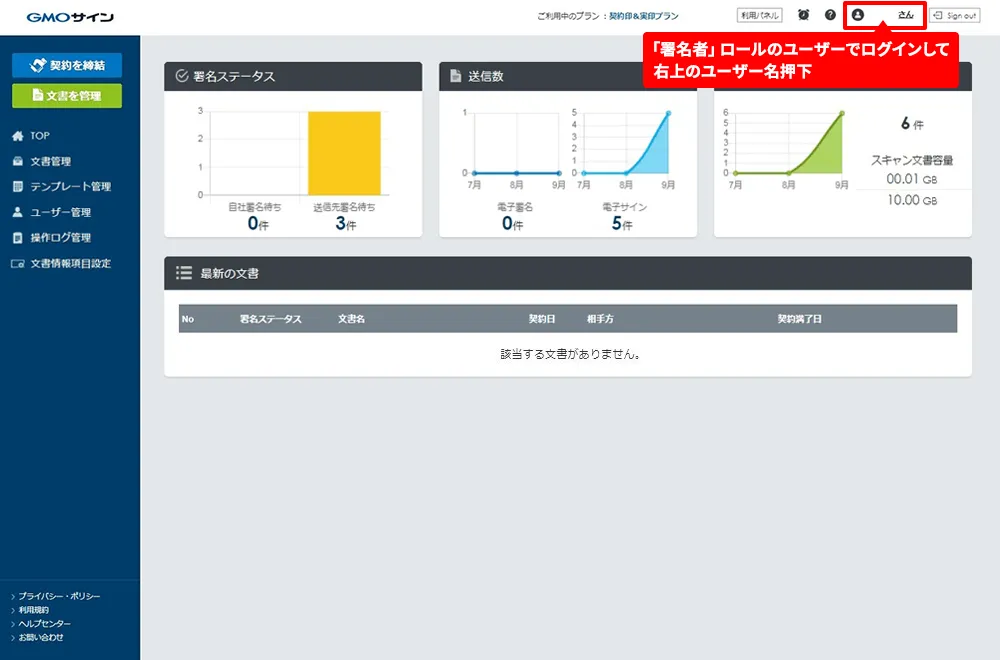Open help via the question mark icon
Viewport: 1000px width, 660px height.
830,15
